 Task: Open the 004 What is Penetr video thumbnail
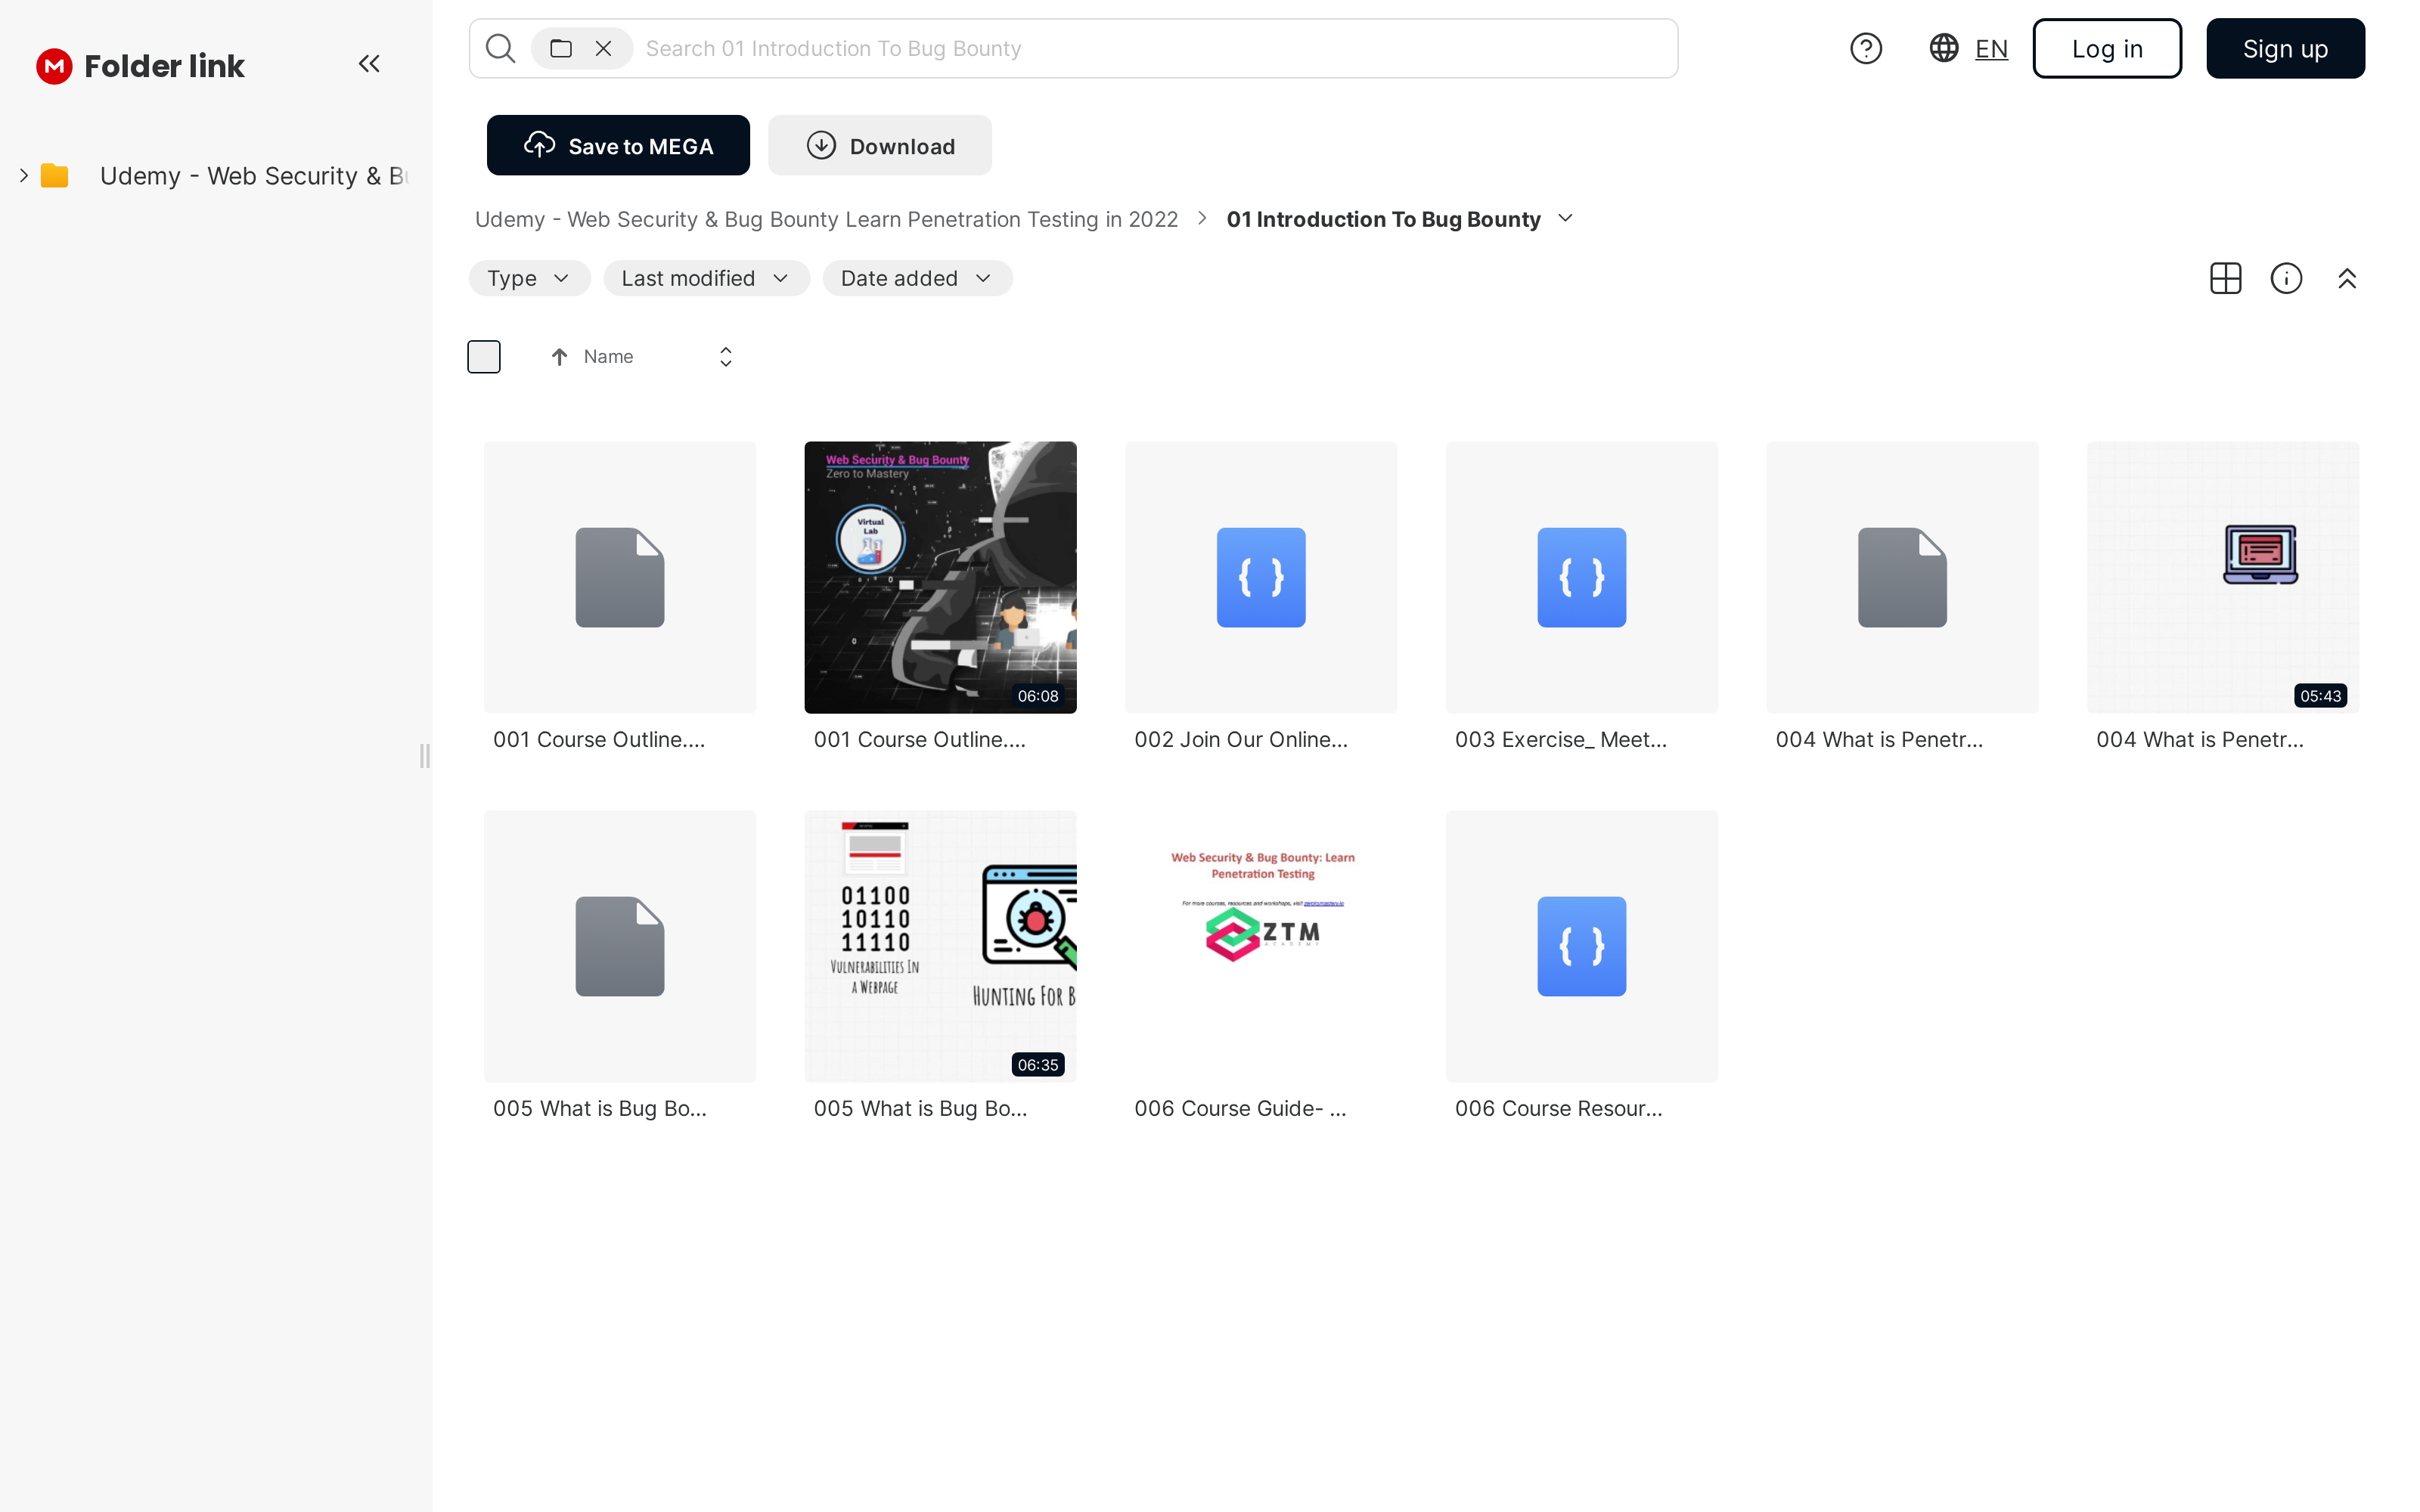tap(2222, 577)
